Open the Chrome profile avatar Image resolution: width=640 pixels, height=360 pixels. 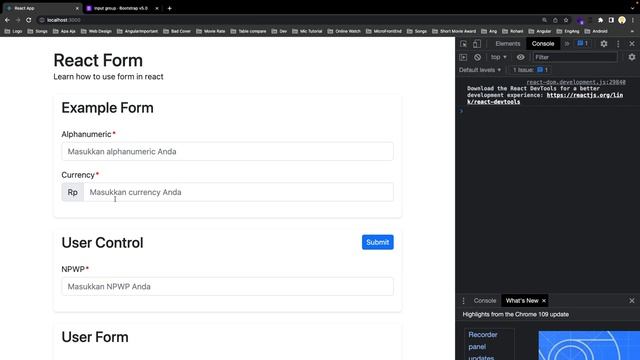pyautogui.click(x=622, y=20)
